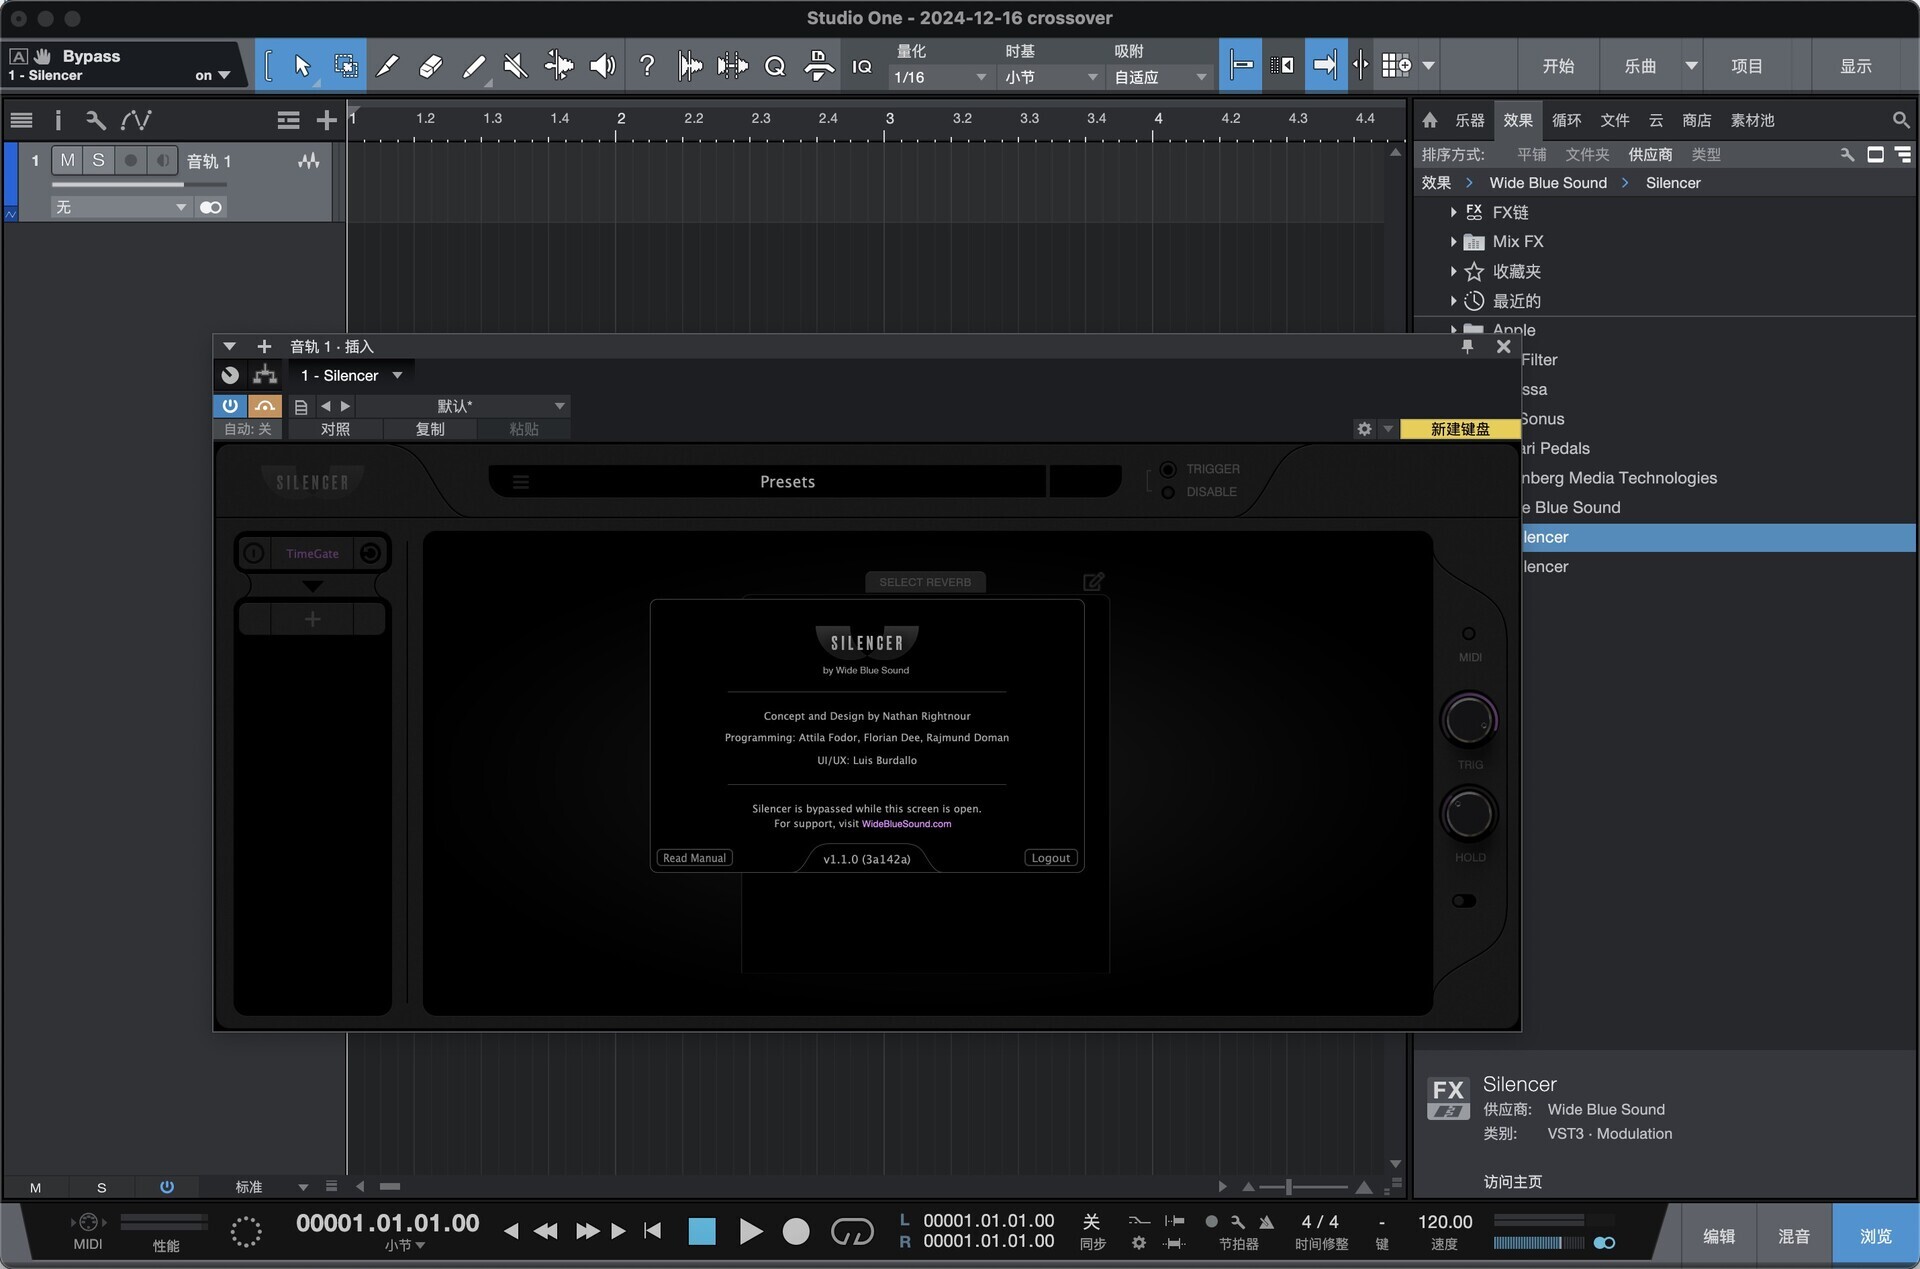Toggle autoscroll arrow icon in toolbar
Screen dimensions: 1920x1269
(1325, 66)
